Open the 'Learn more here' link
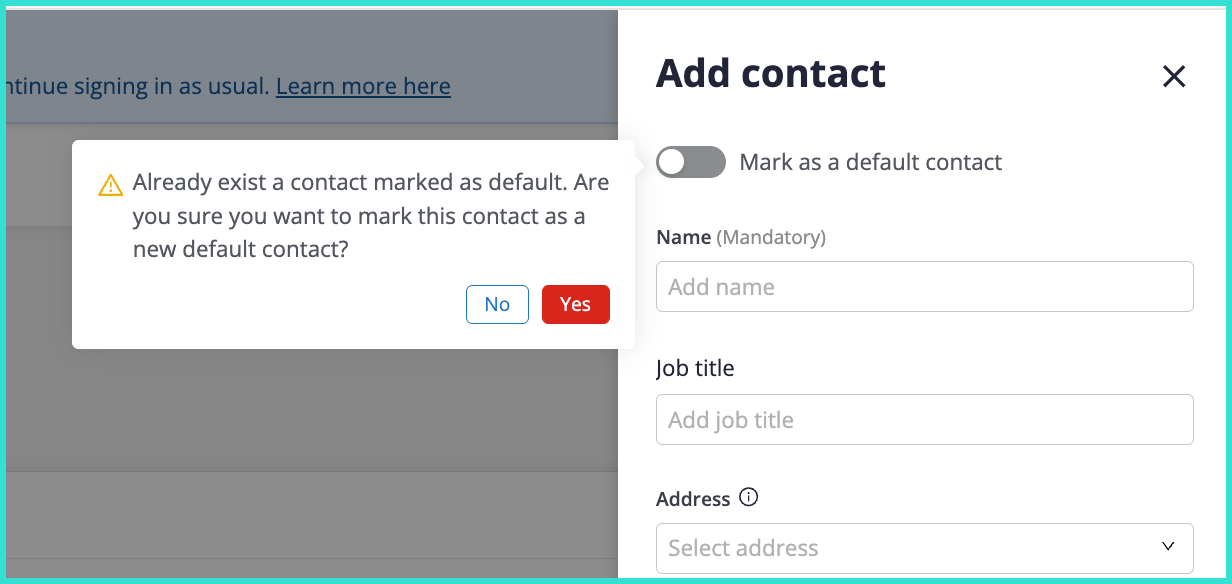This screenshot has height=584, width=1232. click(x=363, y=87)
